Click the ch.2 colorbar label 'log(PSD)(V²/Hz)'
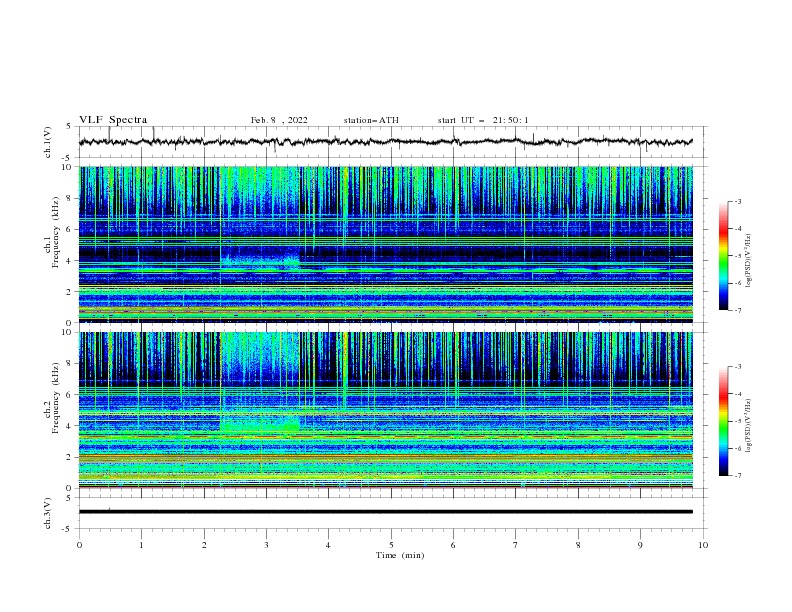The width and height of the screenshot is (792, 612). [749, 426]
